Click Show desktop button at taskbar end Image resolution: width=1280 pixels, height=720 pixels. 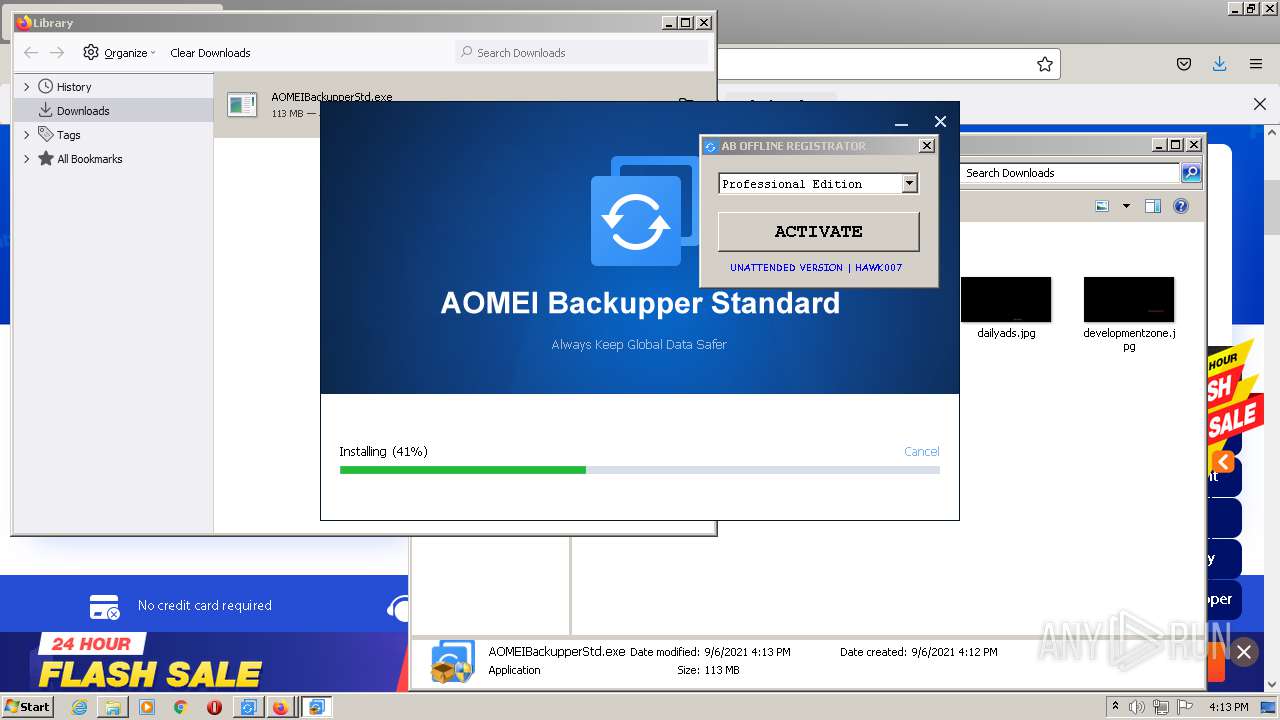1269,707
